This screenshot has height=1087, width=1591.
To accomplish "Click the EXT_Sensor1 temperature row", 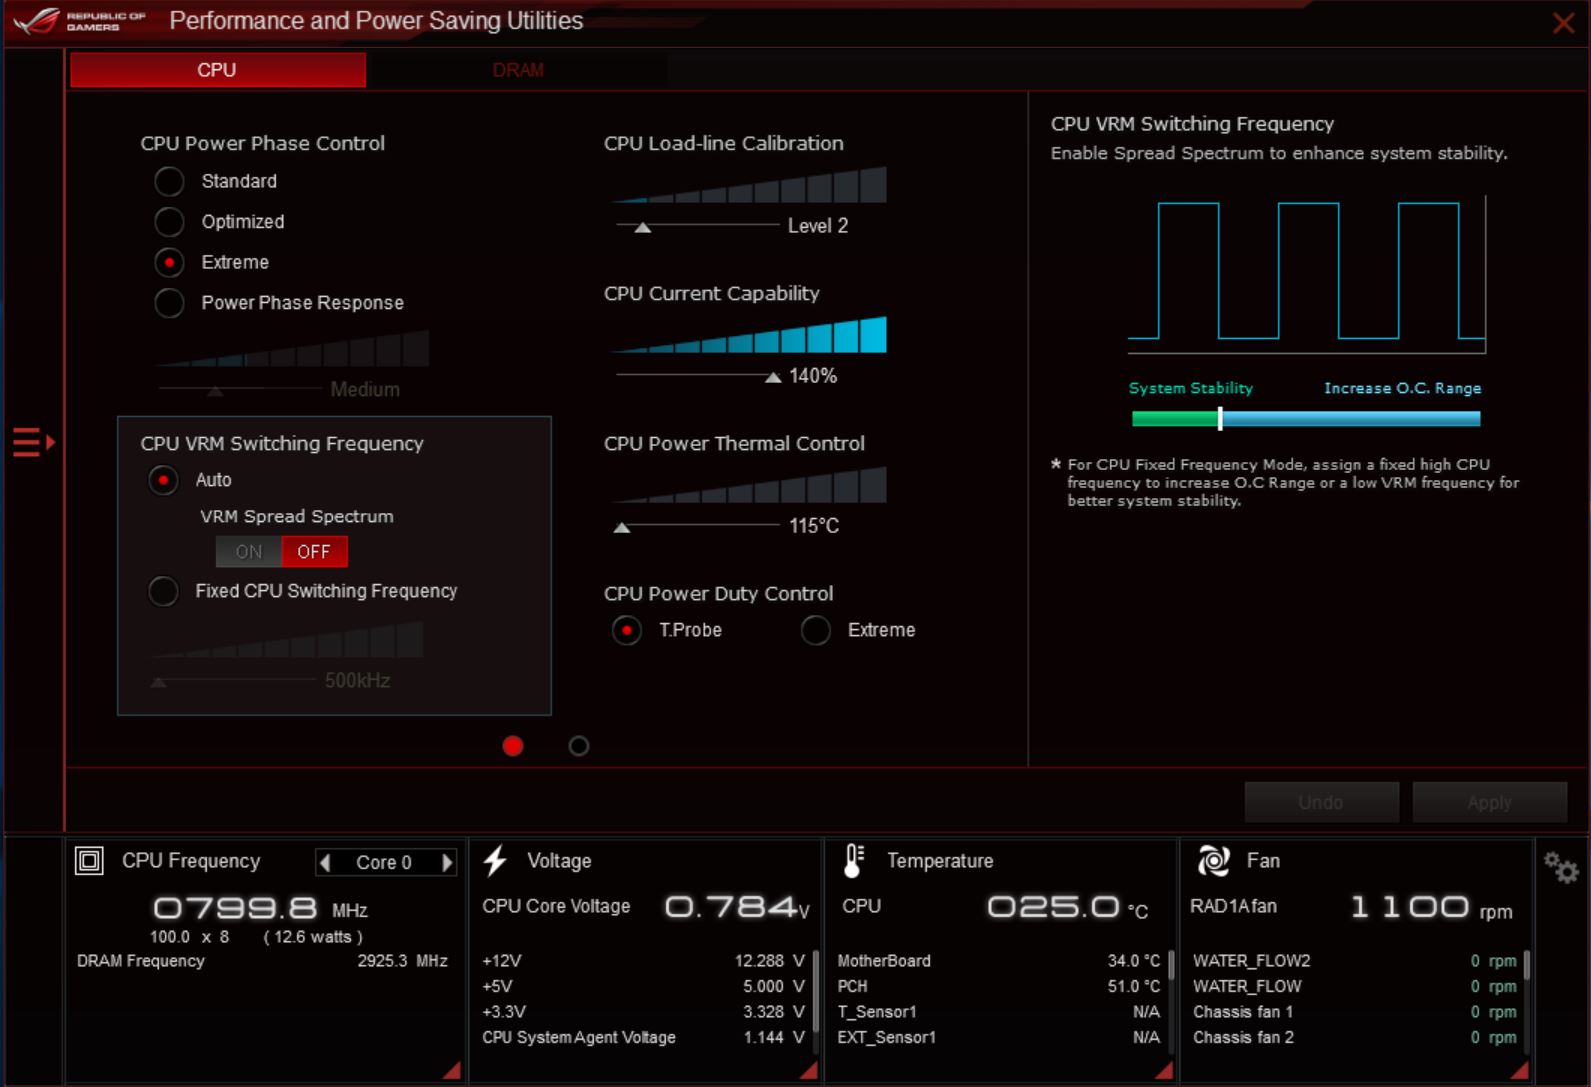I will (x=999, y=1037).
